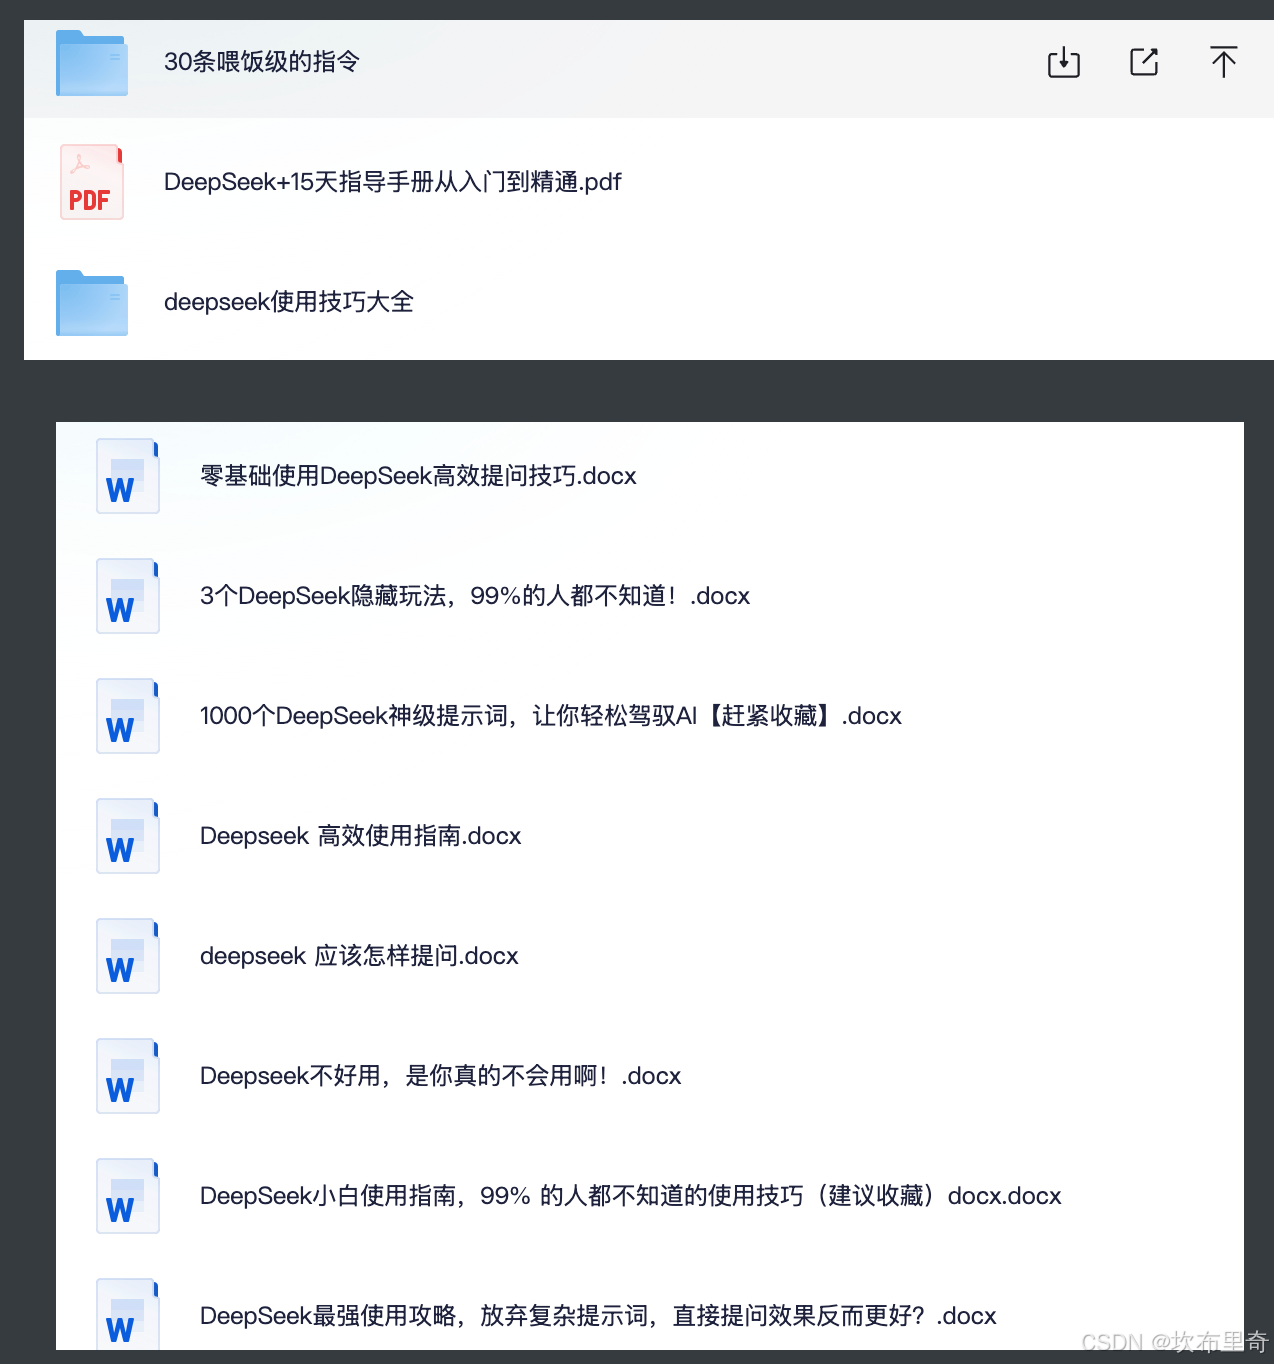Click the Word icon for 3个DeepSeek隐藏玩法 file
Viewport: 1274px width, 1364px height.
[128, 596]
